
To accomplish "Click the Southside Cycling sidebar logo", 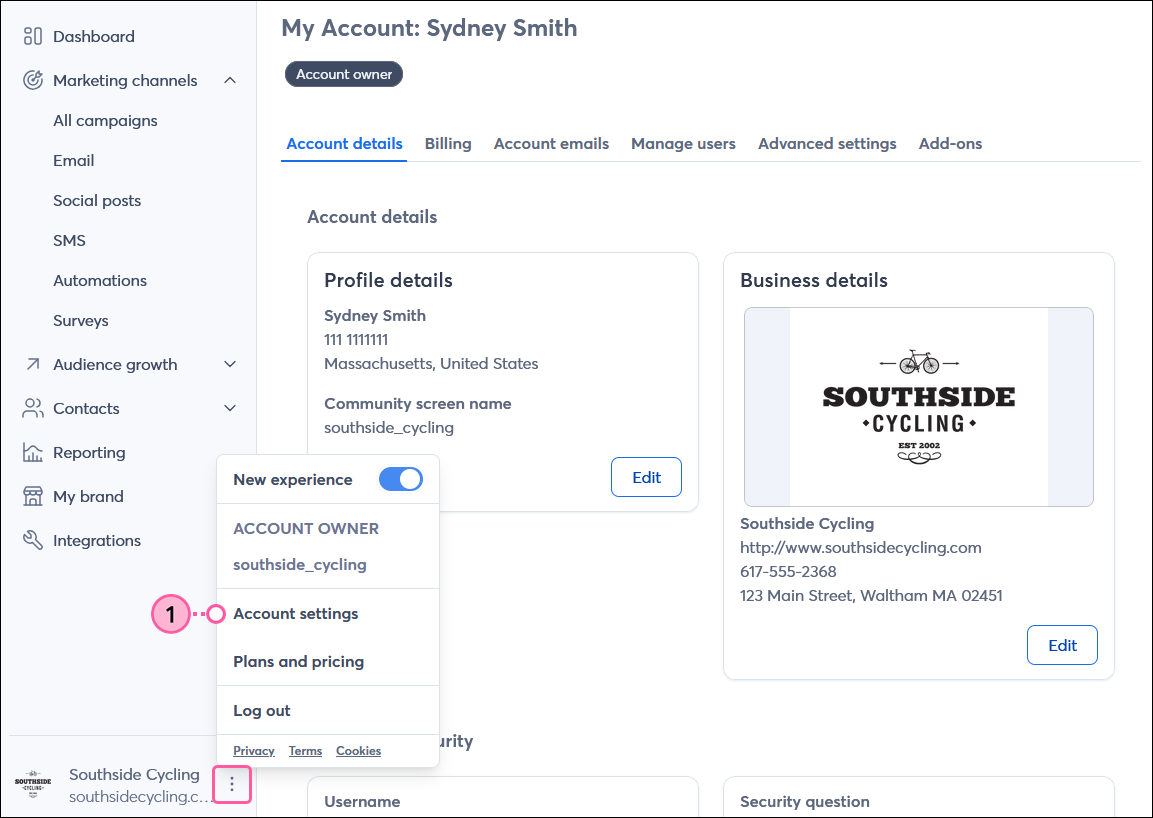I will [33, 784].
